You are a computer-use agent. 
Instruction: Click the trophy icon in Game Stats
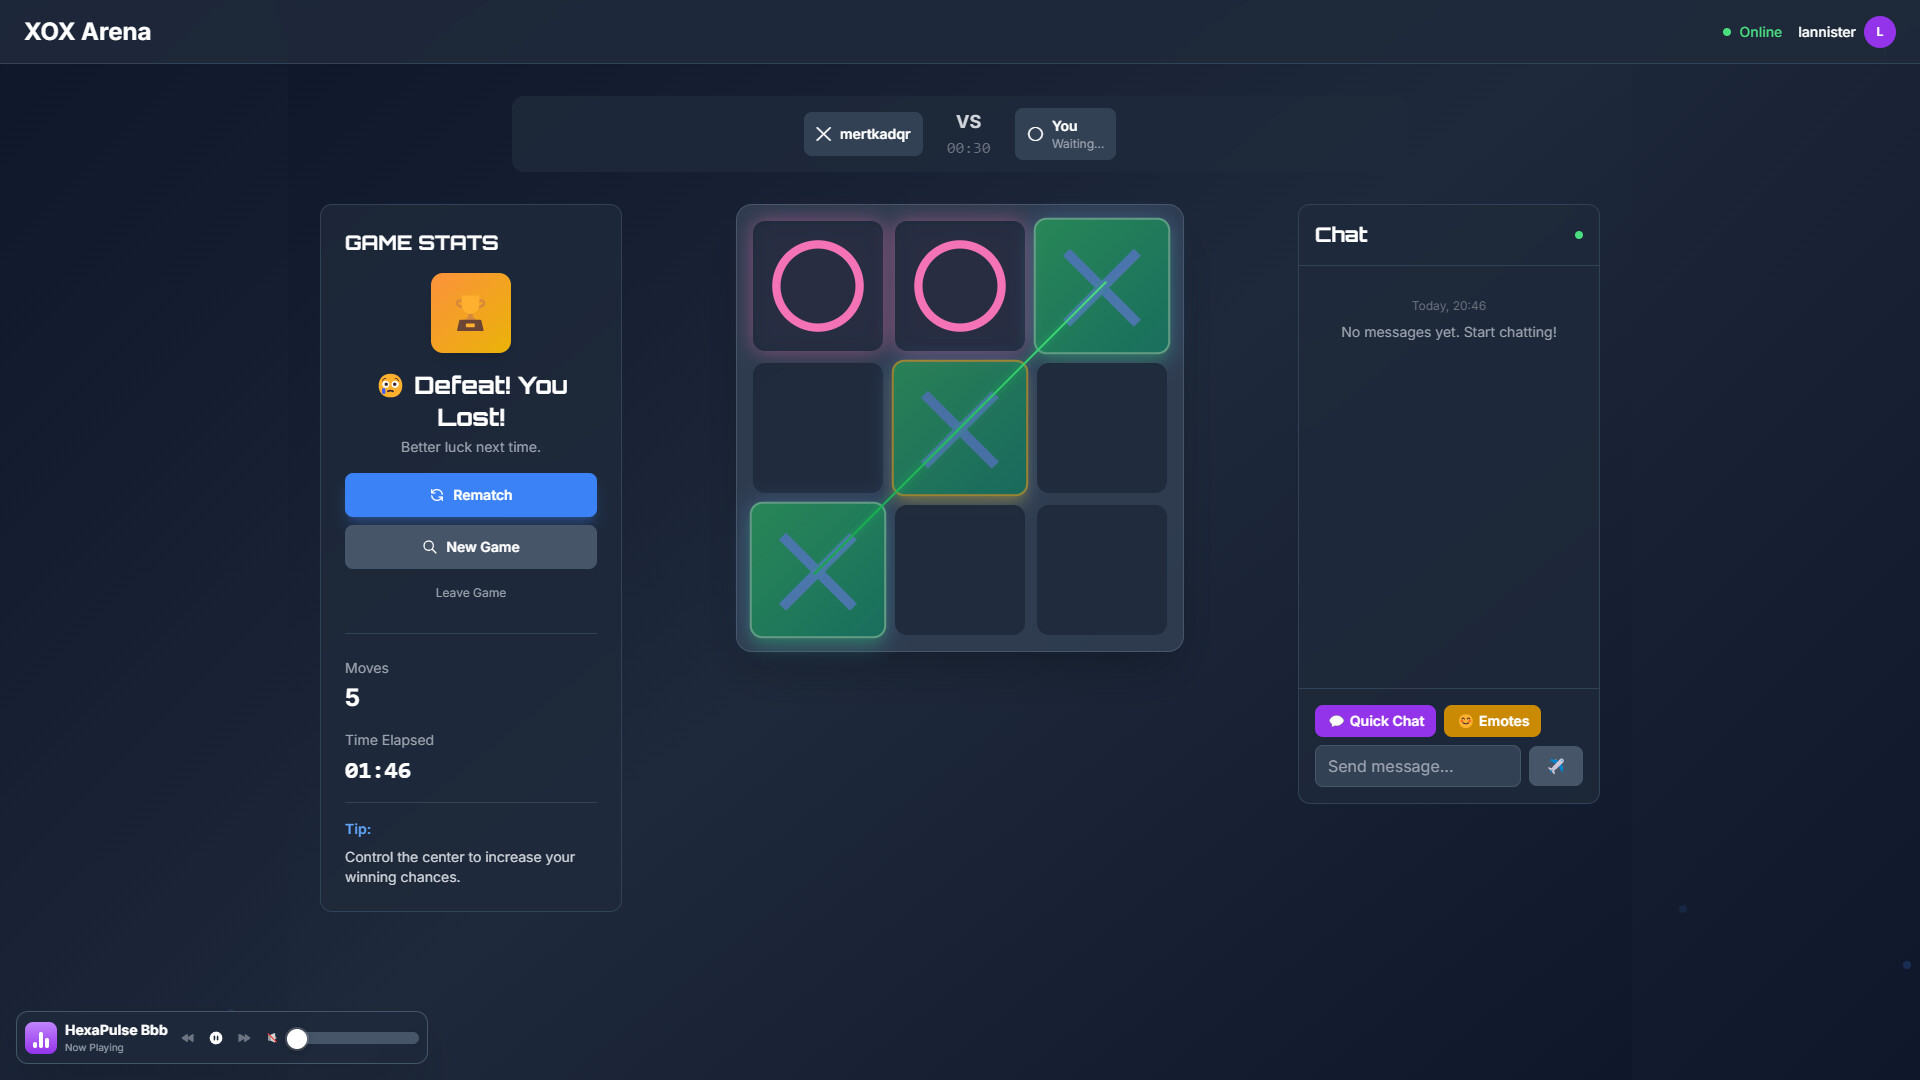[x=470, y=313]
